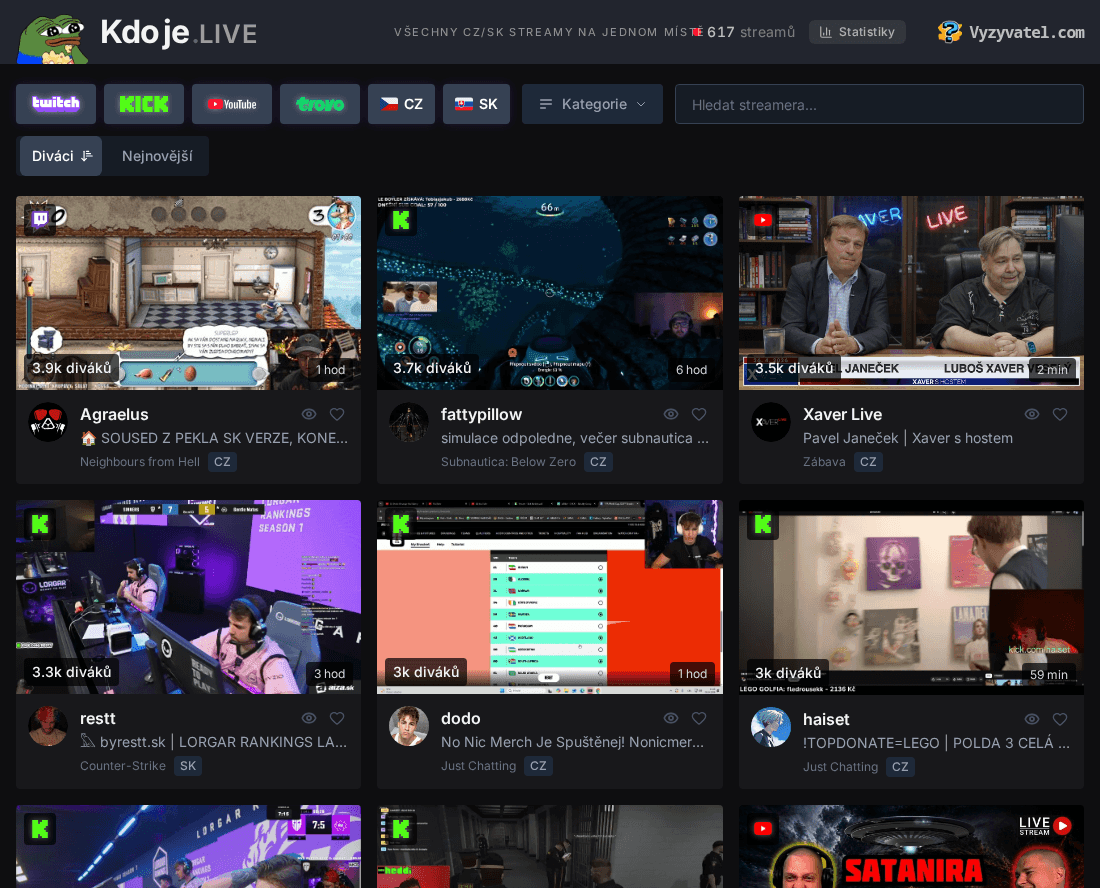Add haiset to favorites
The height and width of the screenshot is (888, 1100).
[1060, 717]
